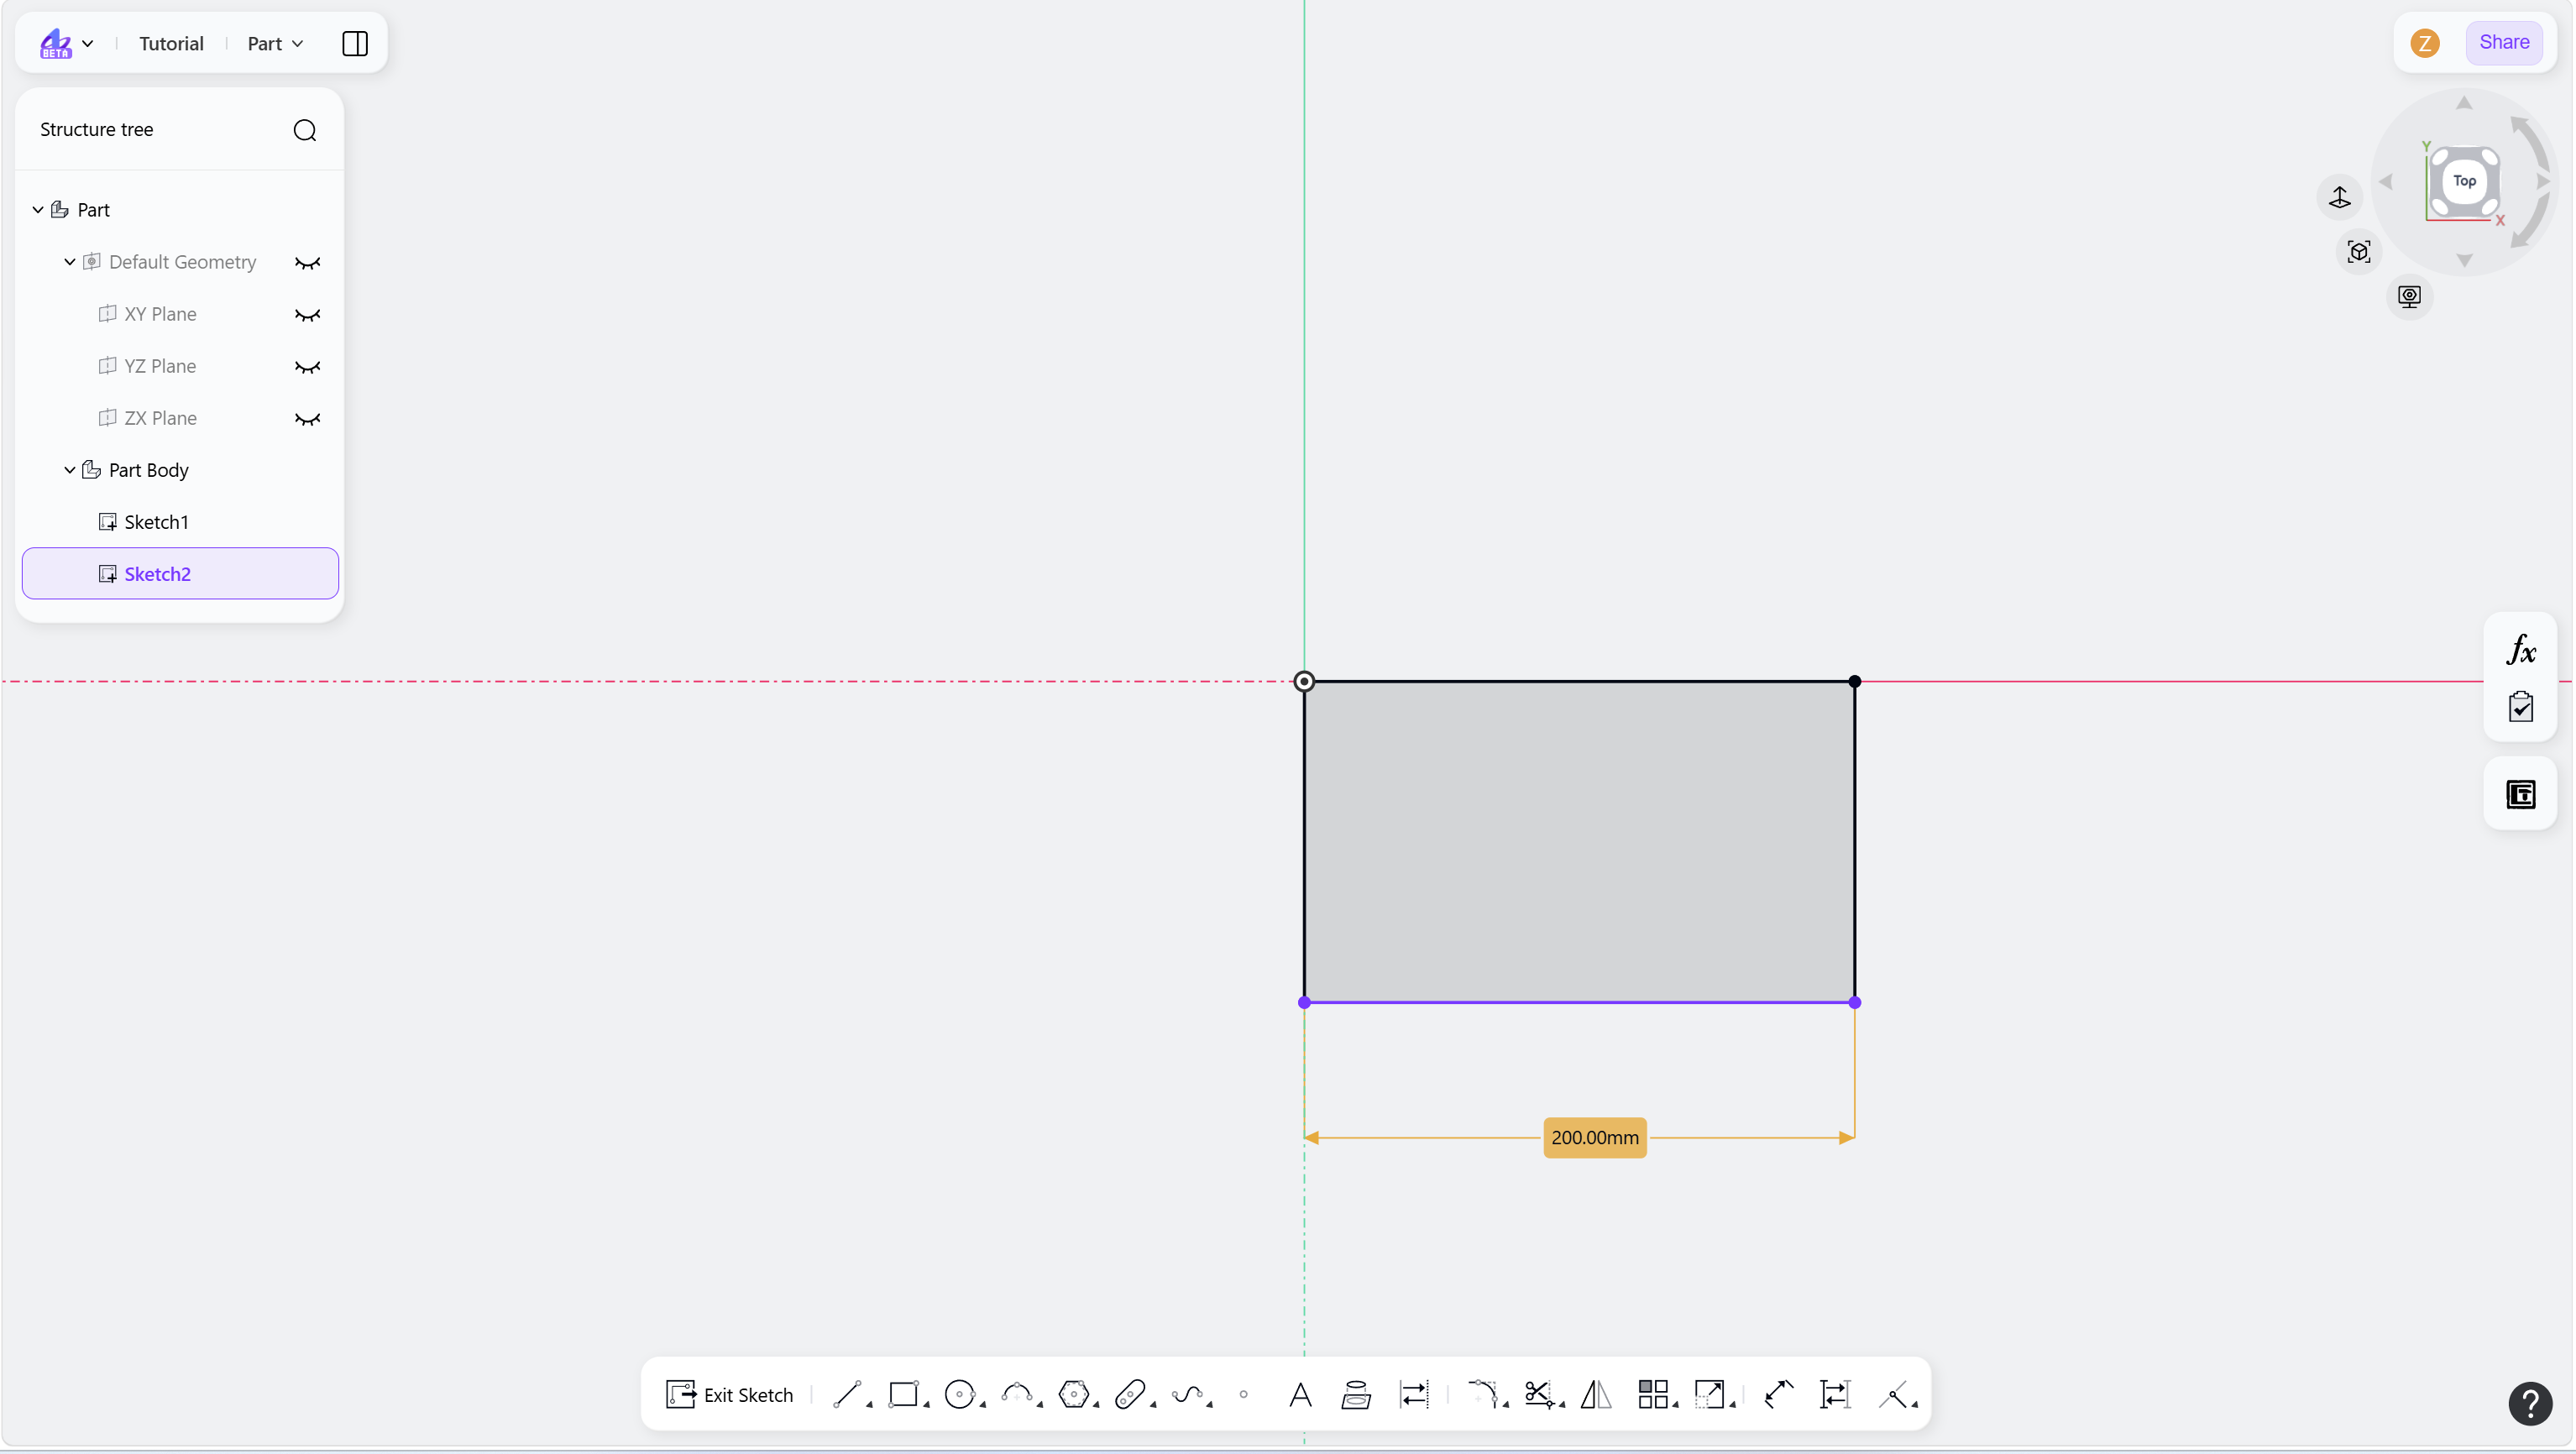Screen dimensions: 2576x1454
Task: Open the fx parameters panel
Action: 2520,650
